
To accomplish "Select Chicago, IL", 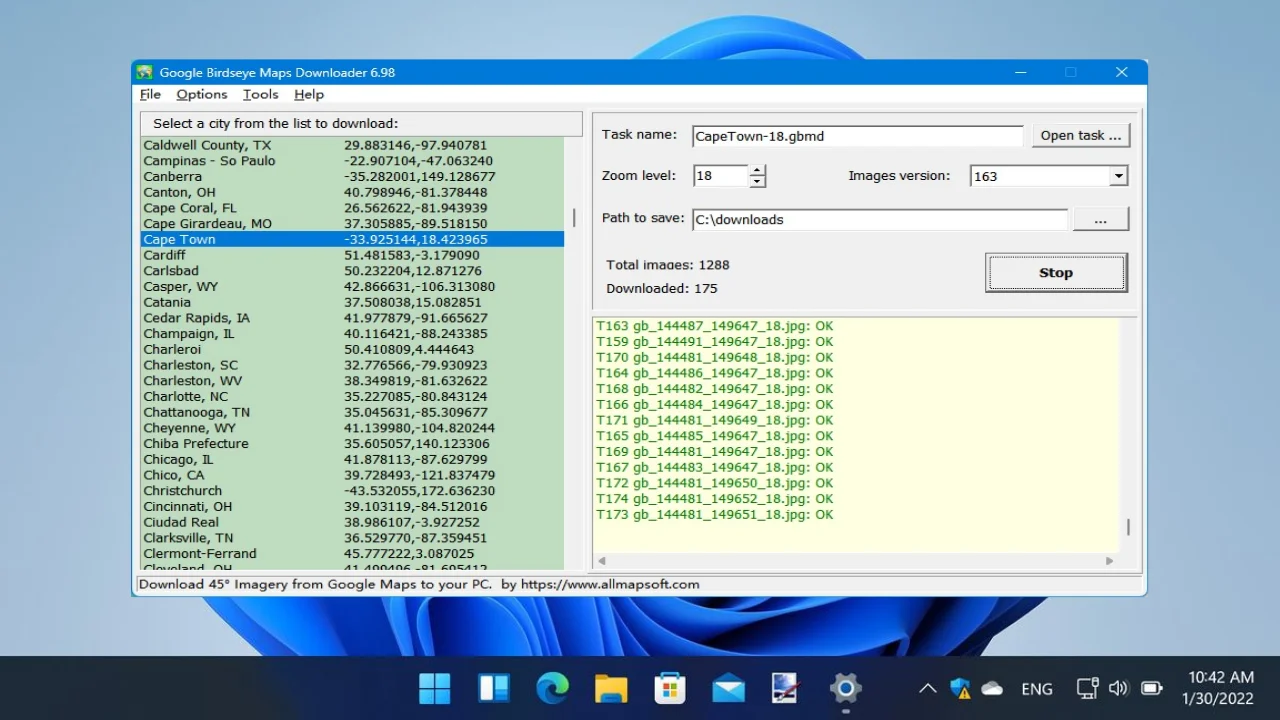I will coord(352,460).
